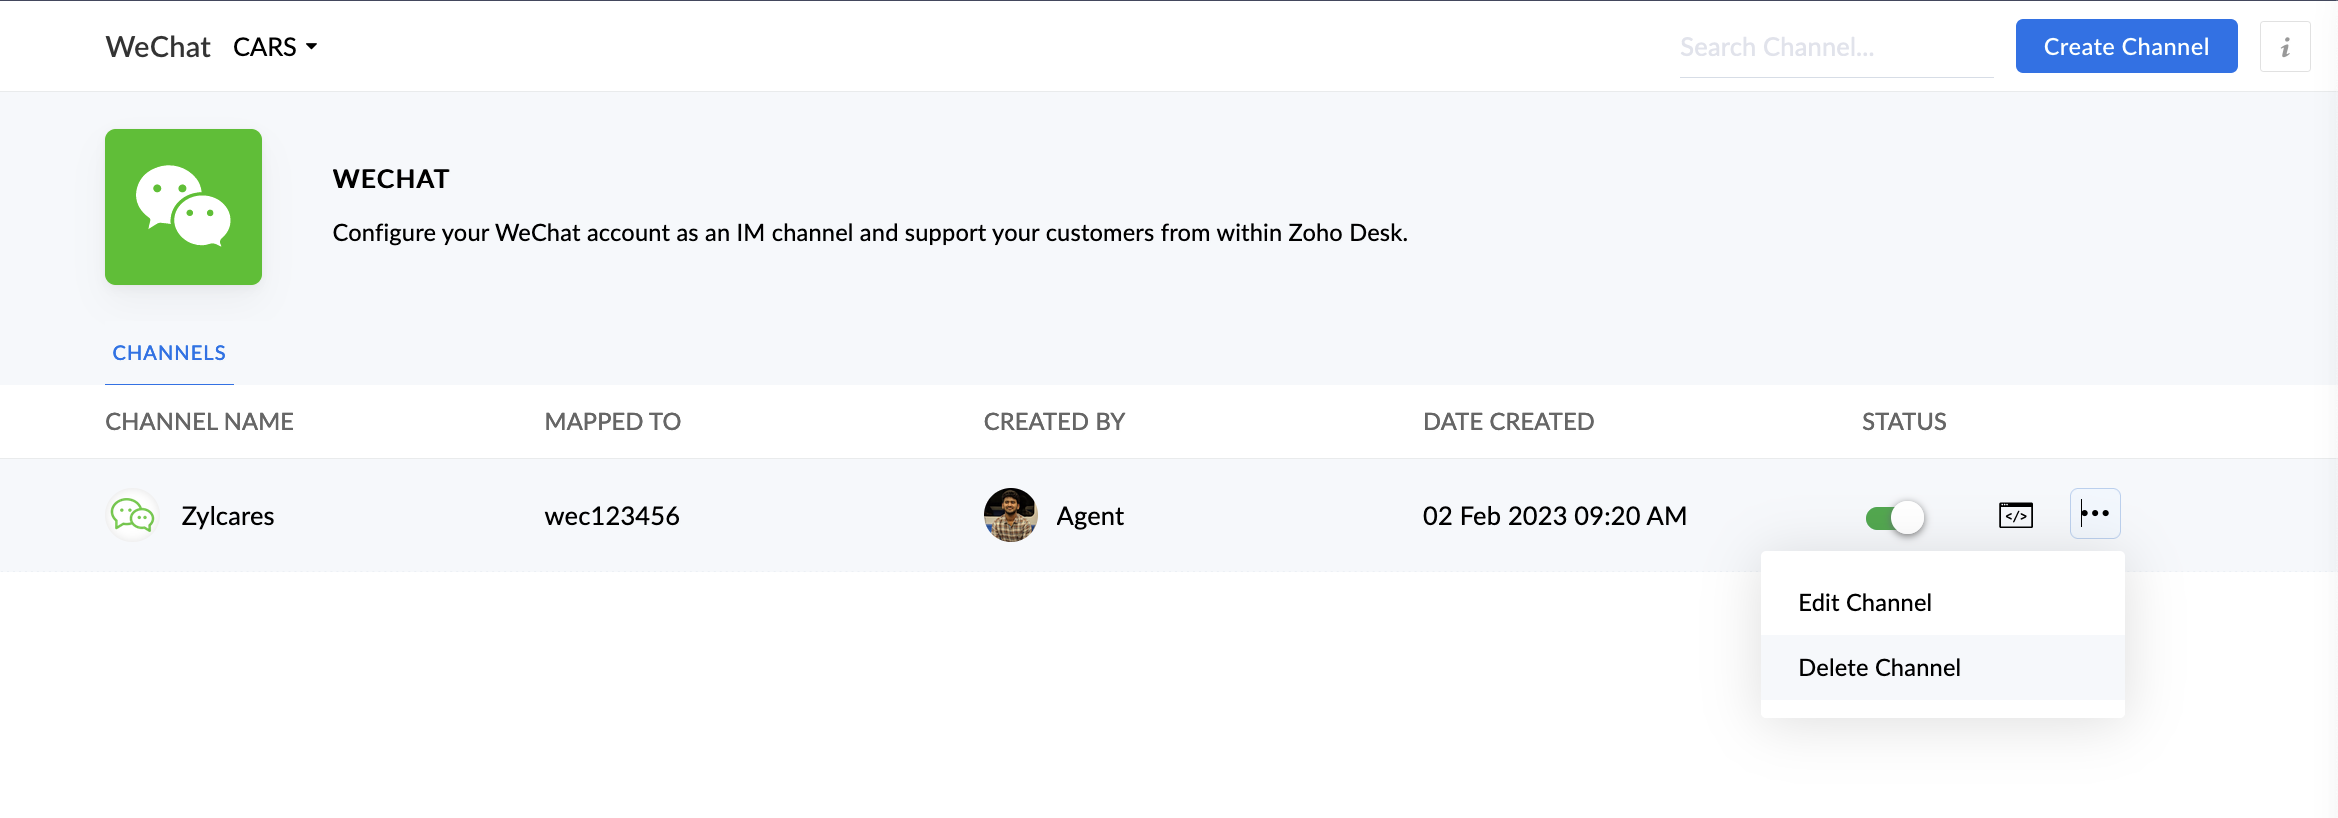This screenshot has width=2338, height=818.
Task: Click the CREATED BY column header
Action: coord(1054,422)
